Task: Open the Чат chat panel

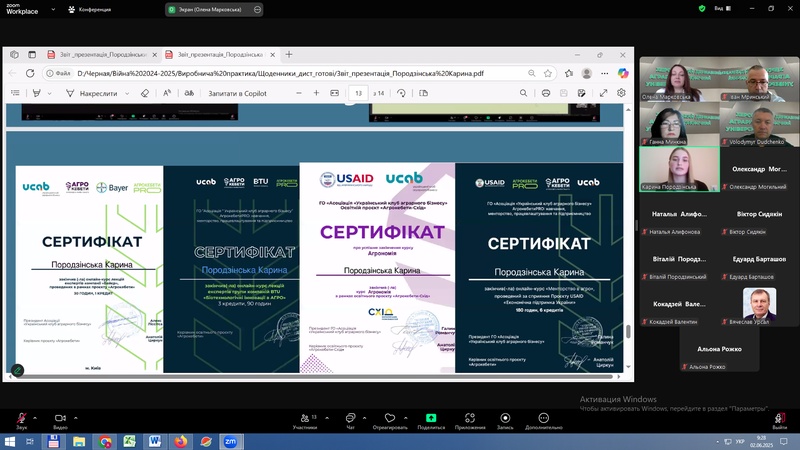Action: 351,420
